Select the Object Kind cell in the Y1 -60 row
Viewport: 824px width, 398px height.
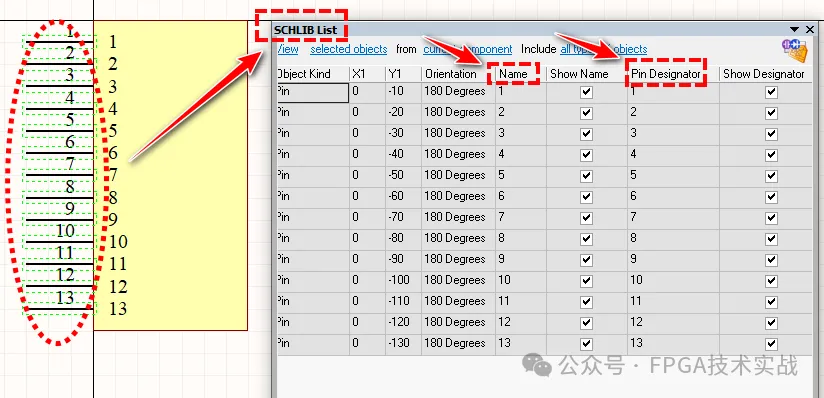[x=313, y=197]
